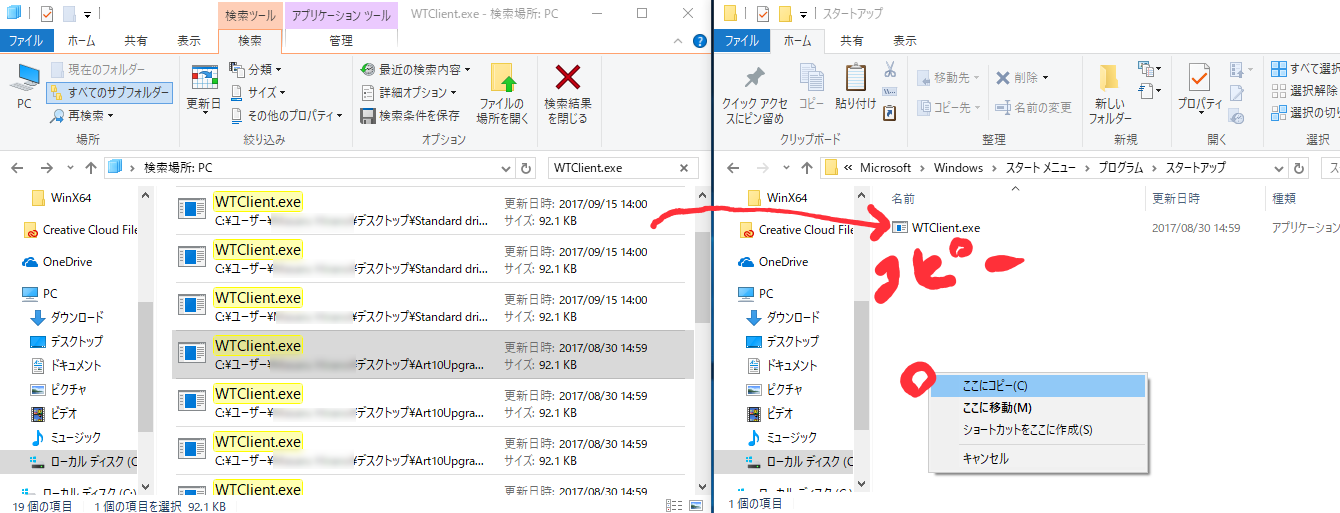Viewport: 1340px width, 513px height.
Task: Click 新しいフォルダー icon
Action: pos(1109,93)
